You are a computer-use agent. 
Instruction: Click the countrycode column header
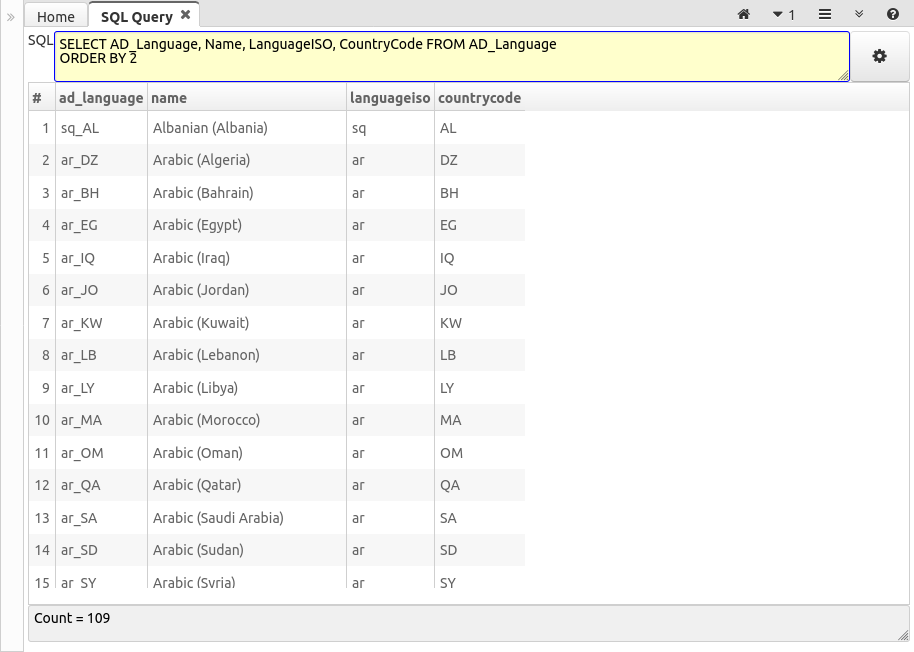[479, 98]
